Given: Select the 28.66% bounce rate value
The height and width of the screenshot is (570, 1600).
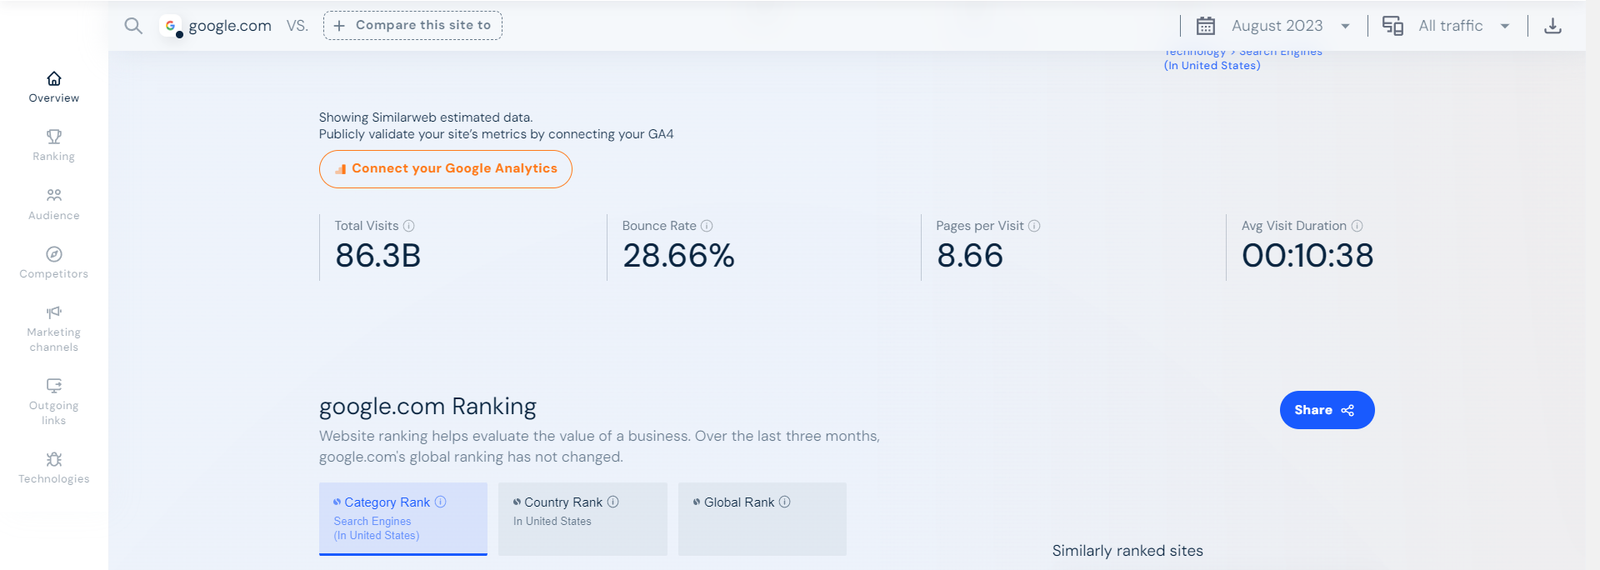Looking at the screenshot, I should (679, 256).
